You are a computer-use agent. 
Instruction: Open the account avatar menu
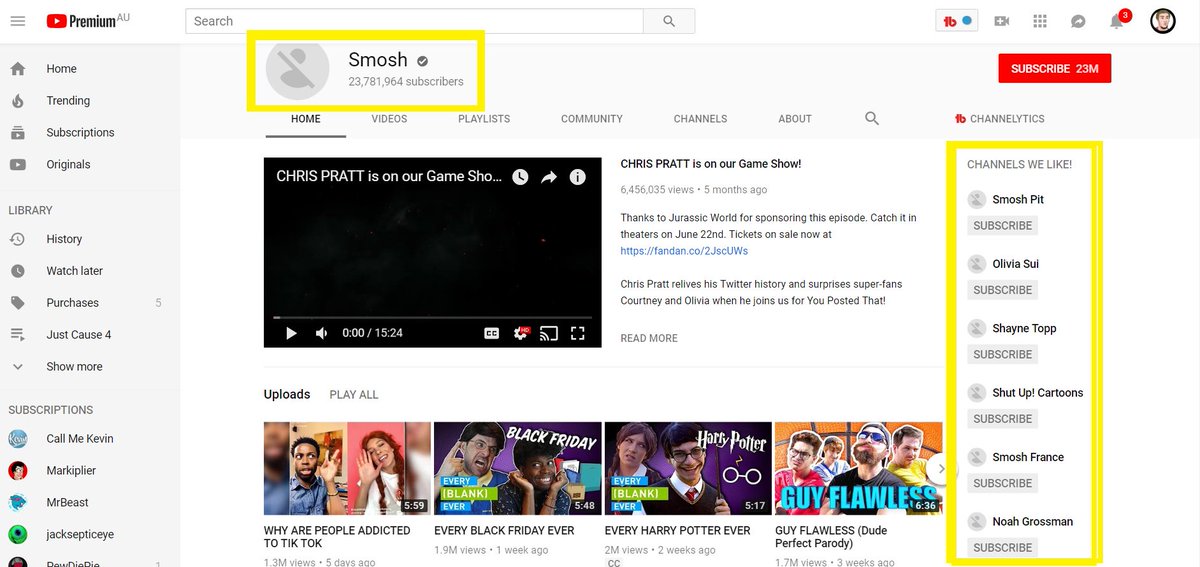pyautogui.click(x=1163, y=21)
